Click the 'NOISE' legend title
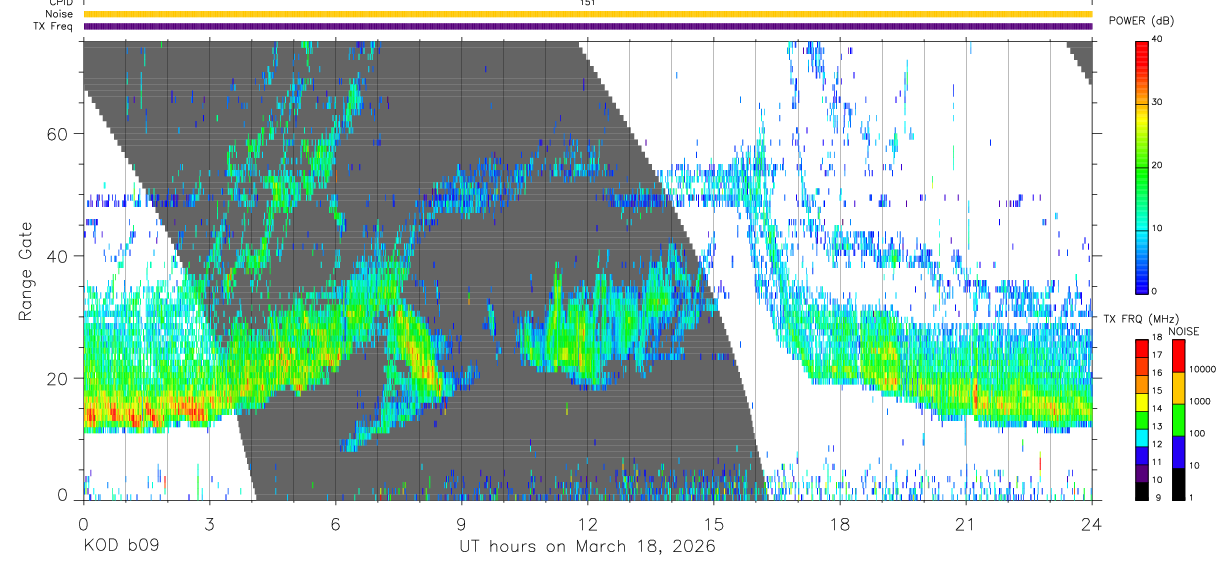This screenshot has height=567, width=1228. pyautogui.click(x=1184, y=331)
